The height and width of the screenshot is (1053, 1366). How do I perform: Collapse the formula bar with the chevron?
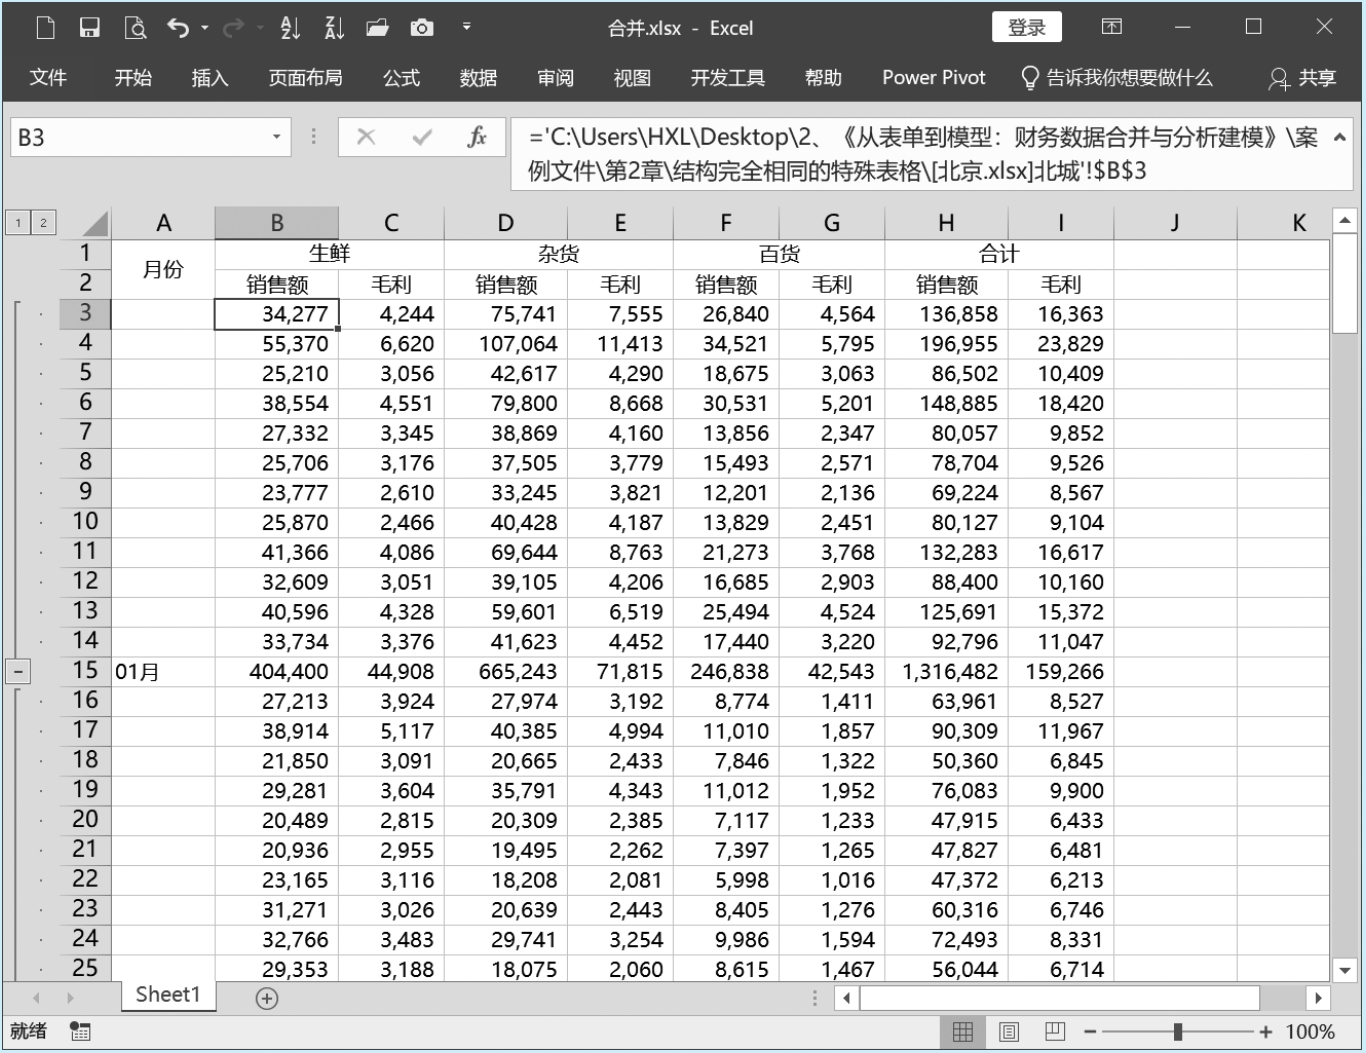tap(1340, 138)
